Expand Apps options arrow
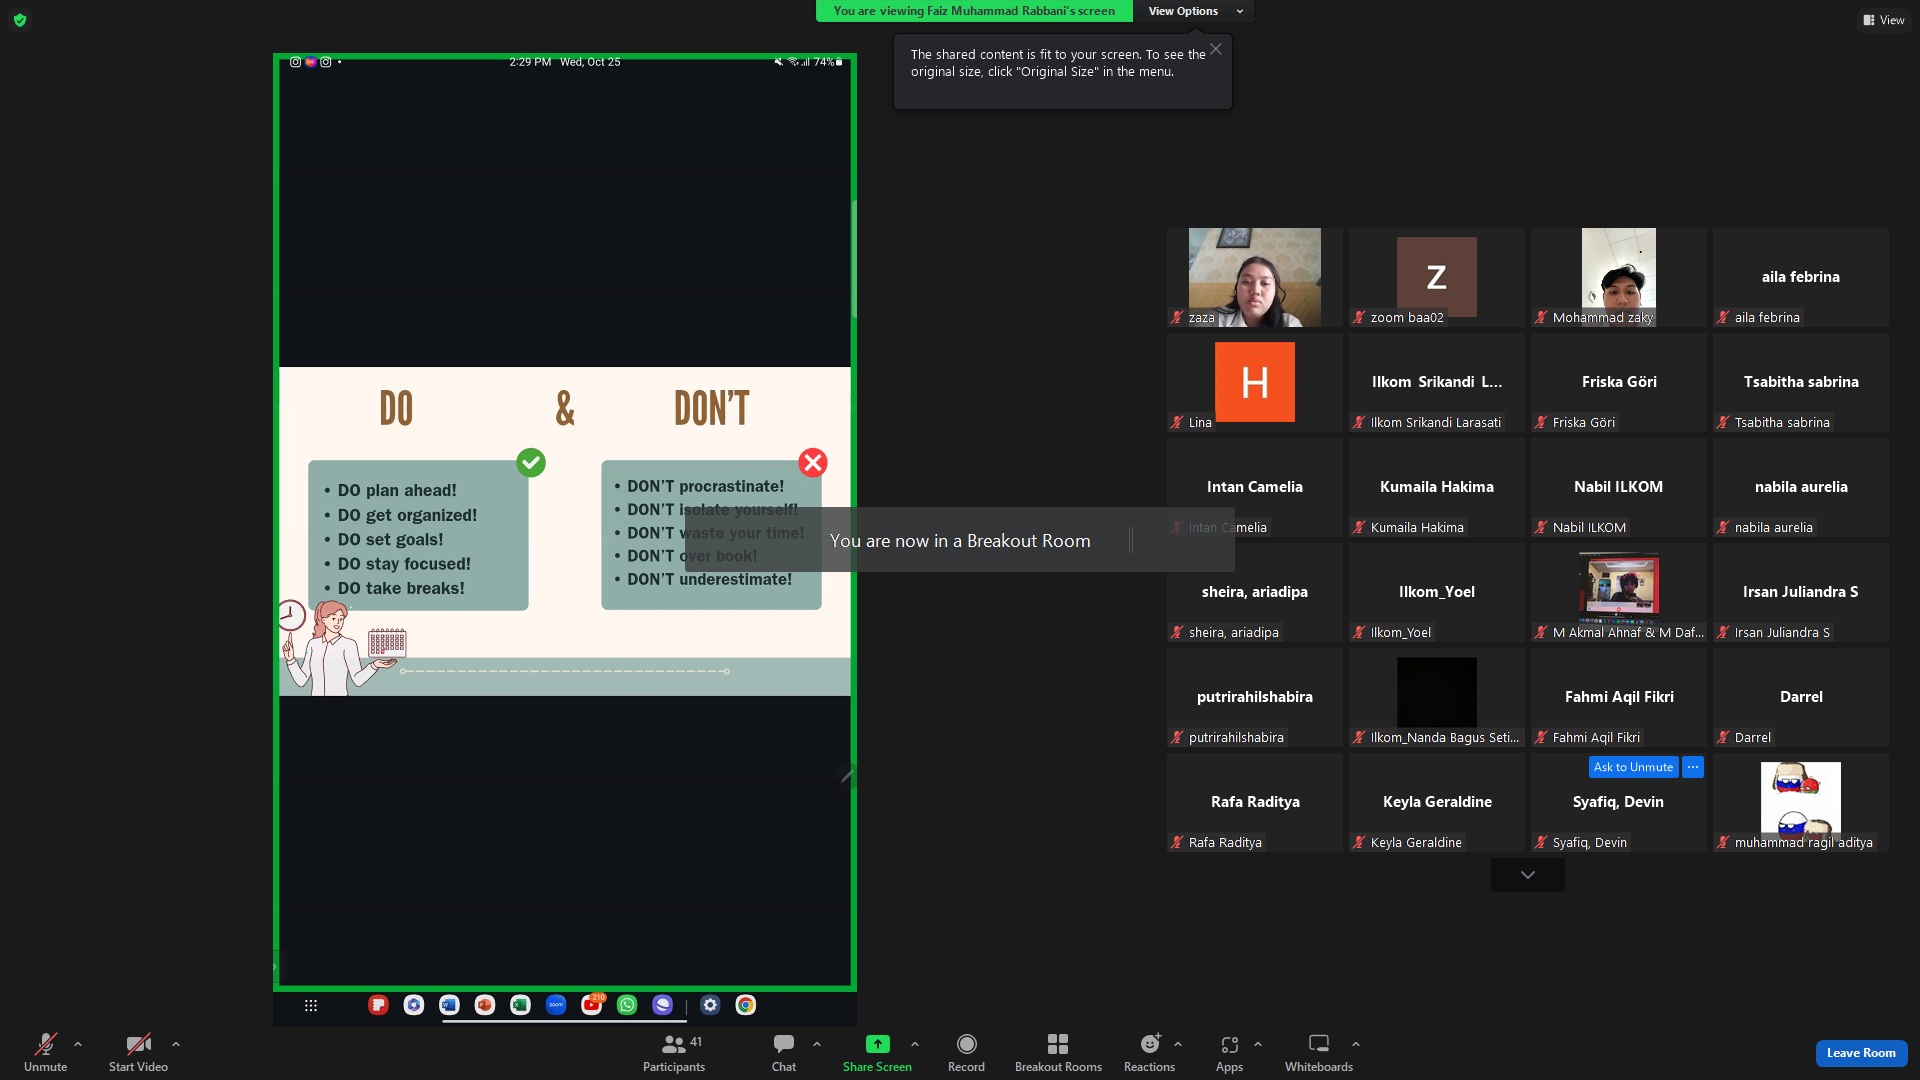 1258,1044
